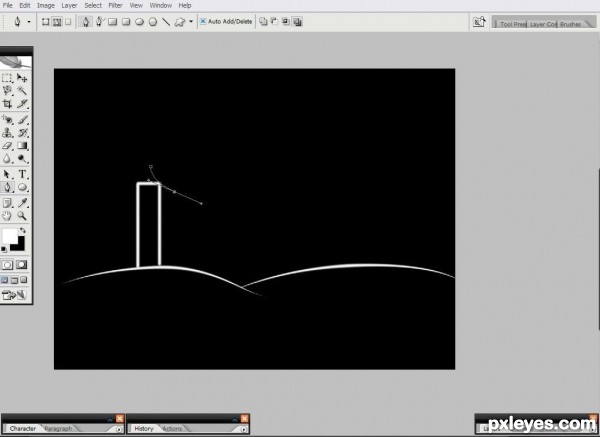Switch to Full Screen mode
This screenshot has height=437, width=600.
[24, 280]
